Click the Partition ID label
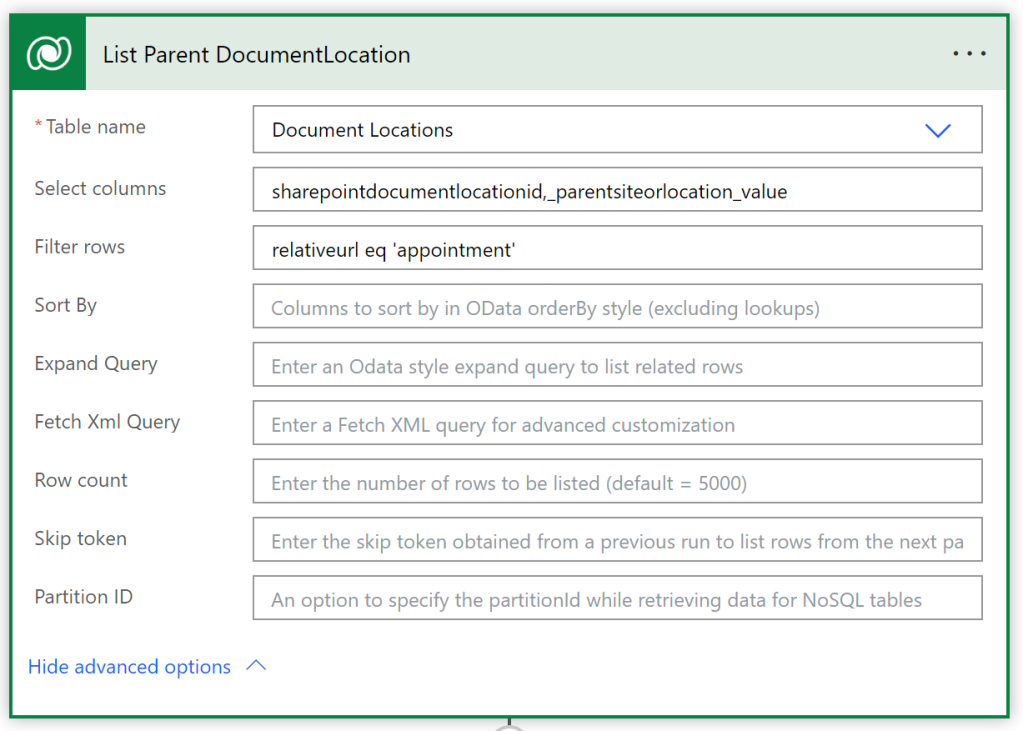 (83, 597)
